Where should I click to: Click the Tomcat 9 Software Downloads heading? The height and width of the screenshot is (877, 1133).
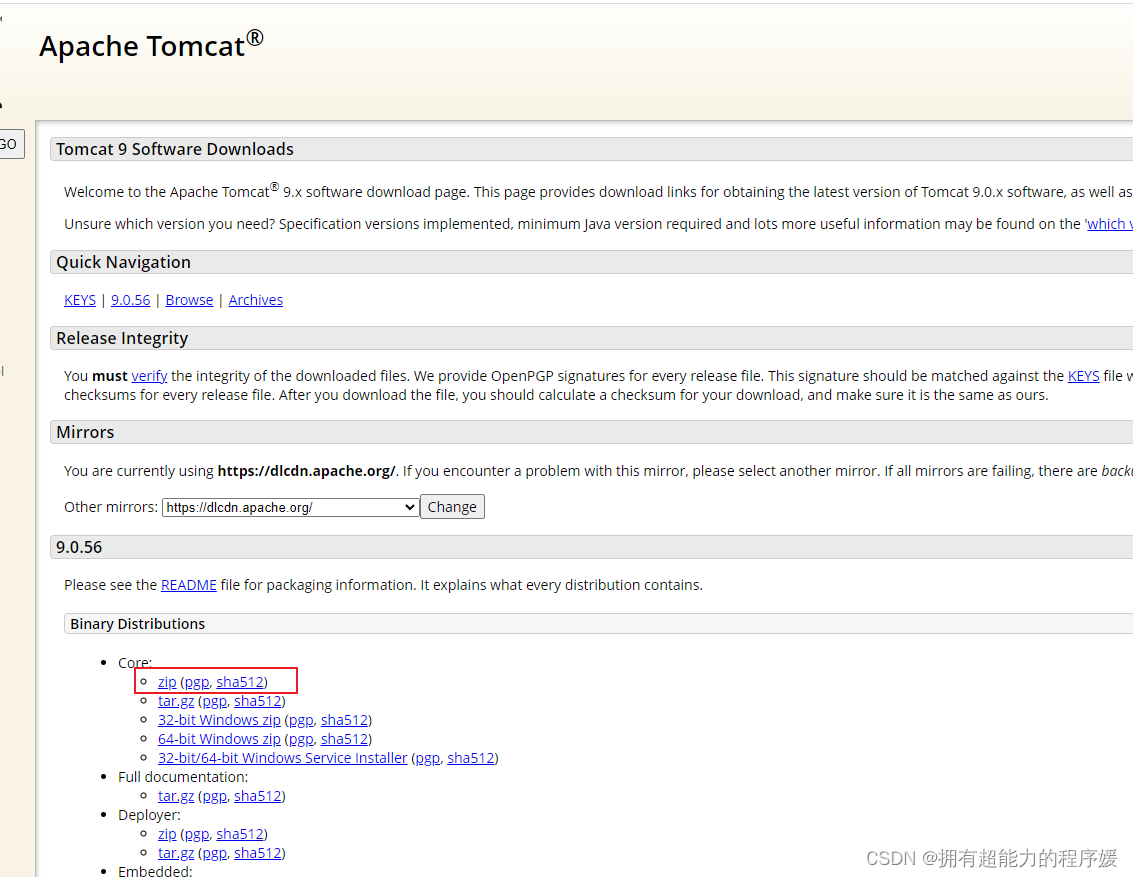(175, 149)
